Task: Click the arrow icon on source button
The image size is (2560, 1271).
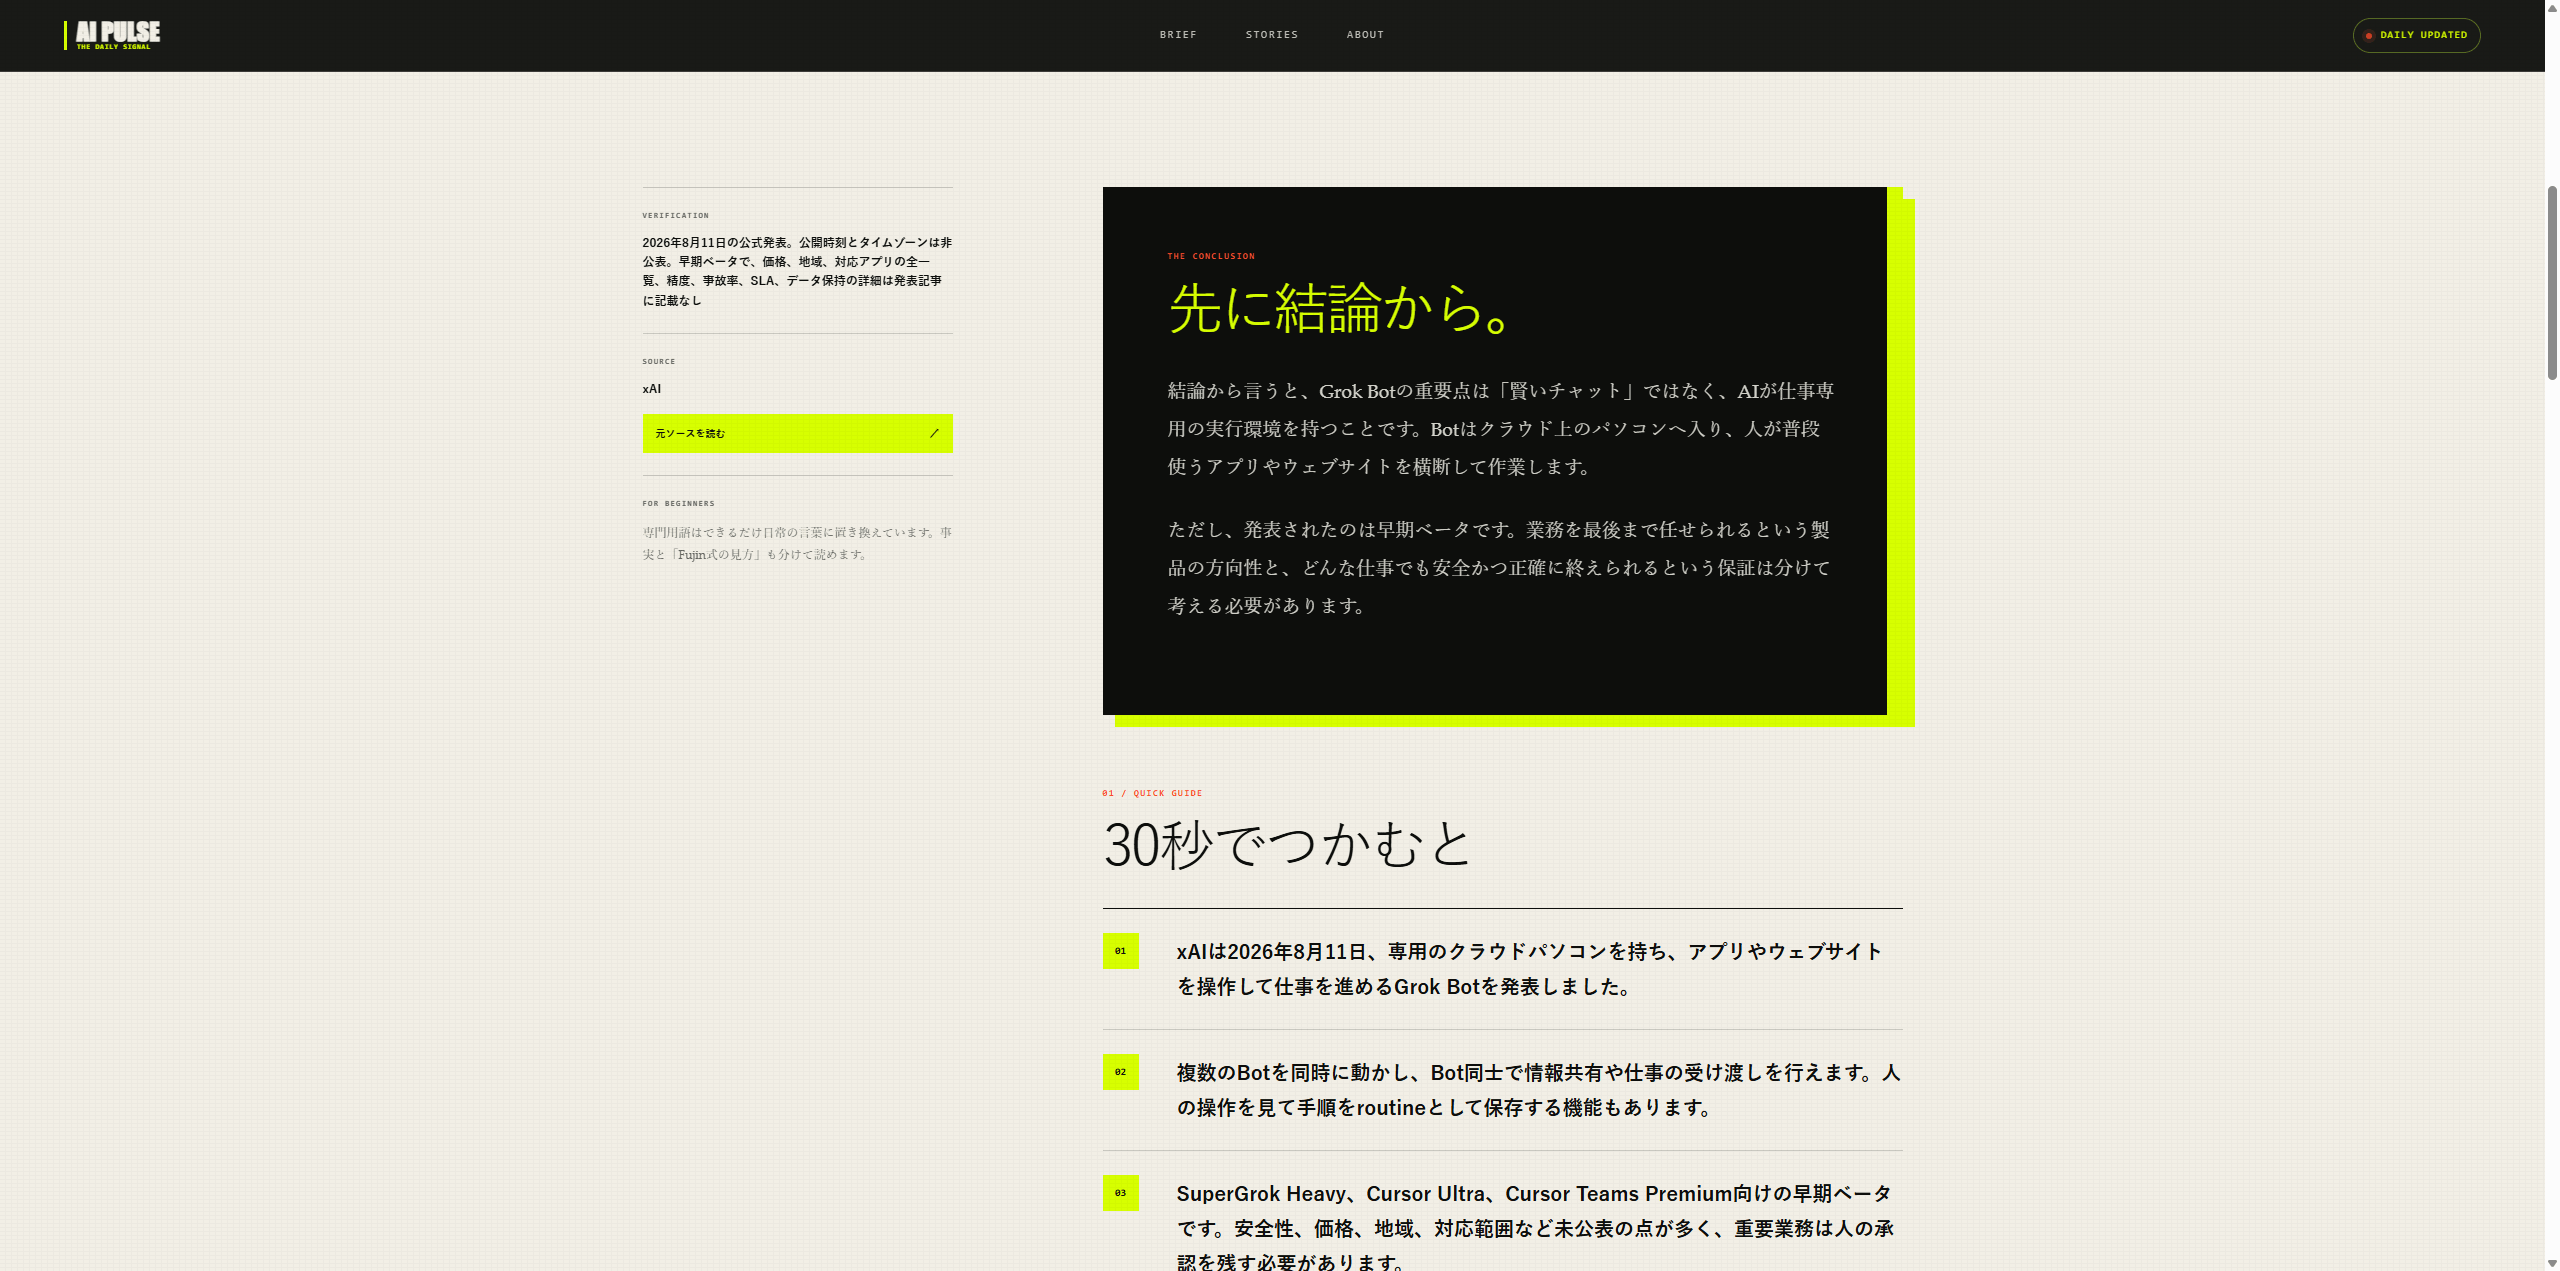Action: (x=934, y=433)
